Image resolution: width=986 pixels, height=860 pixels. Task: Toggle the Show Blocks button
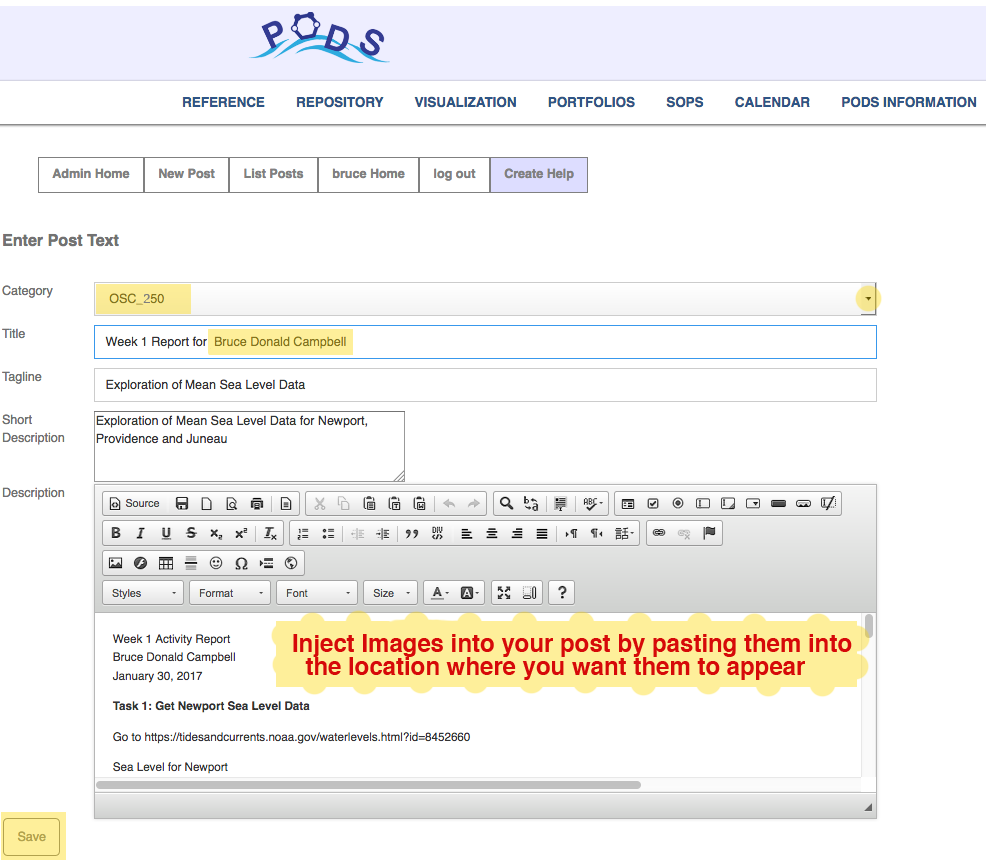(x=530, y=593)
